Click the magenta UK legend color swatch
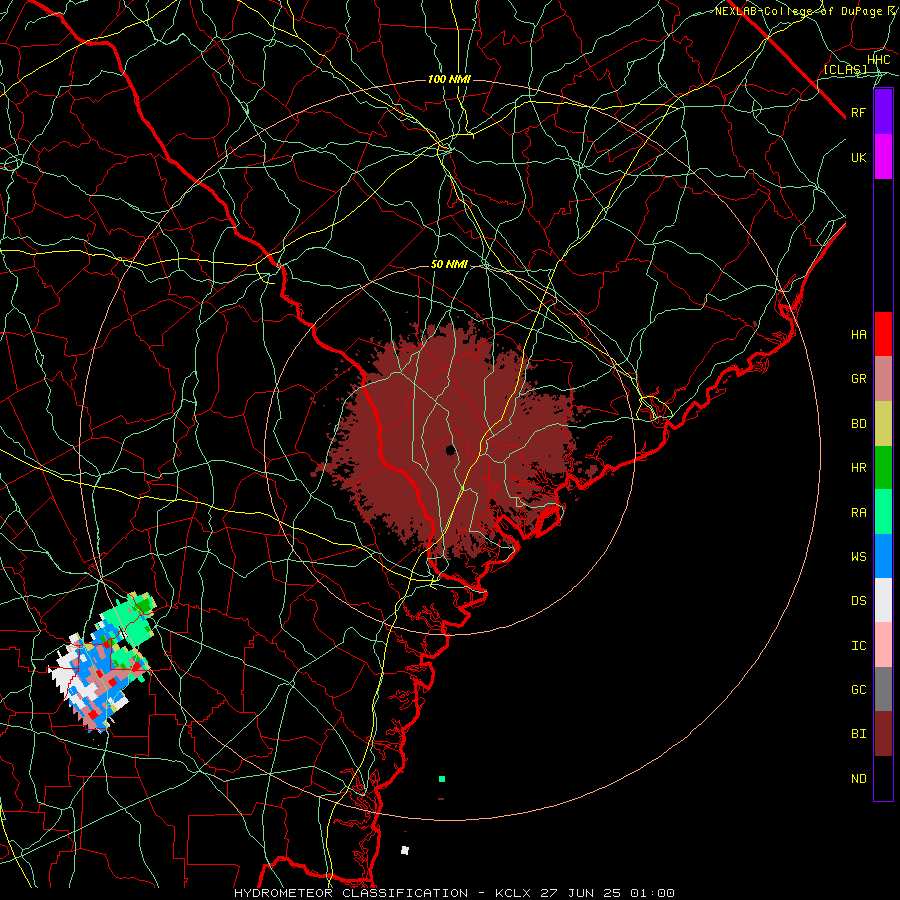900x900 pixels. (x=883, y=157)
